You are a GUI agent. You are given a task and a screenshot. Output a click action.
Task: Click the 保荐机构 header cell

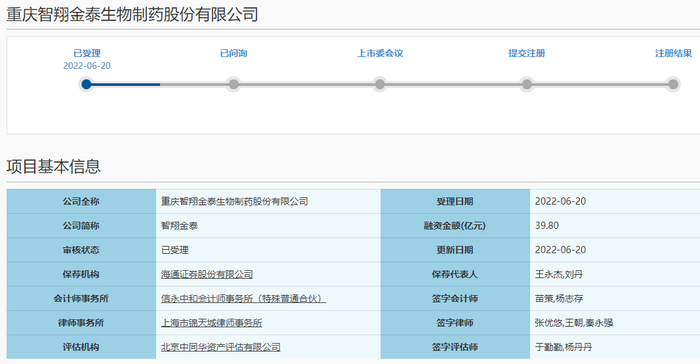[x=81, y=274]
